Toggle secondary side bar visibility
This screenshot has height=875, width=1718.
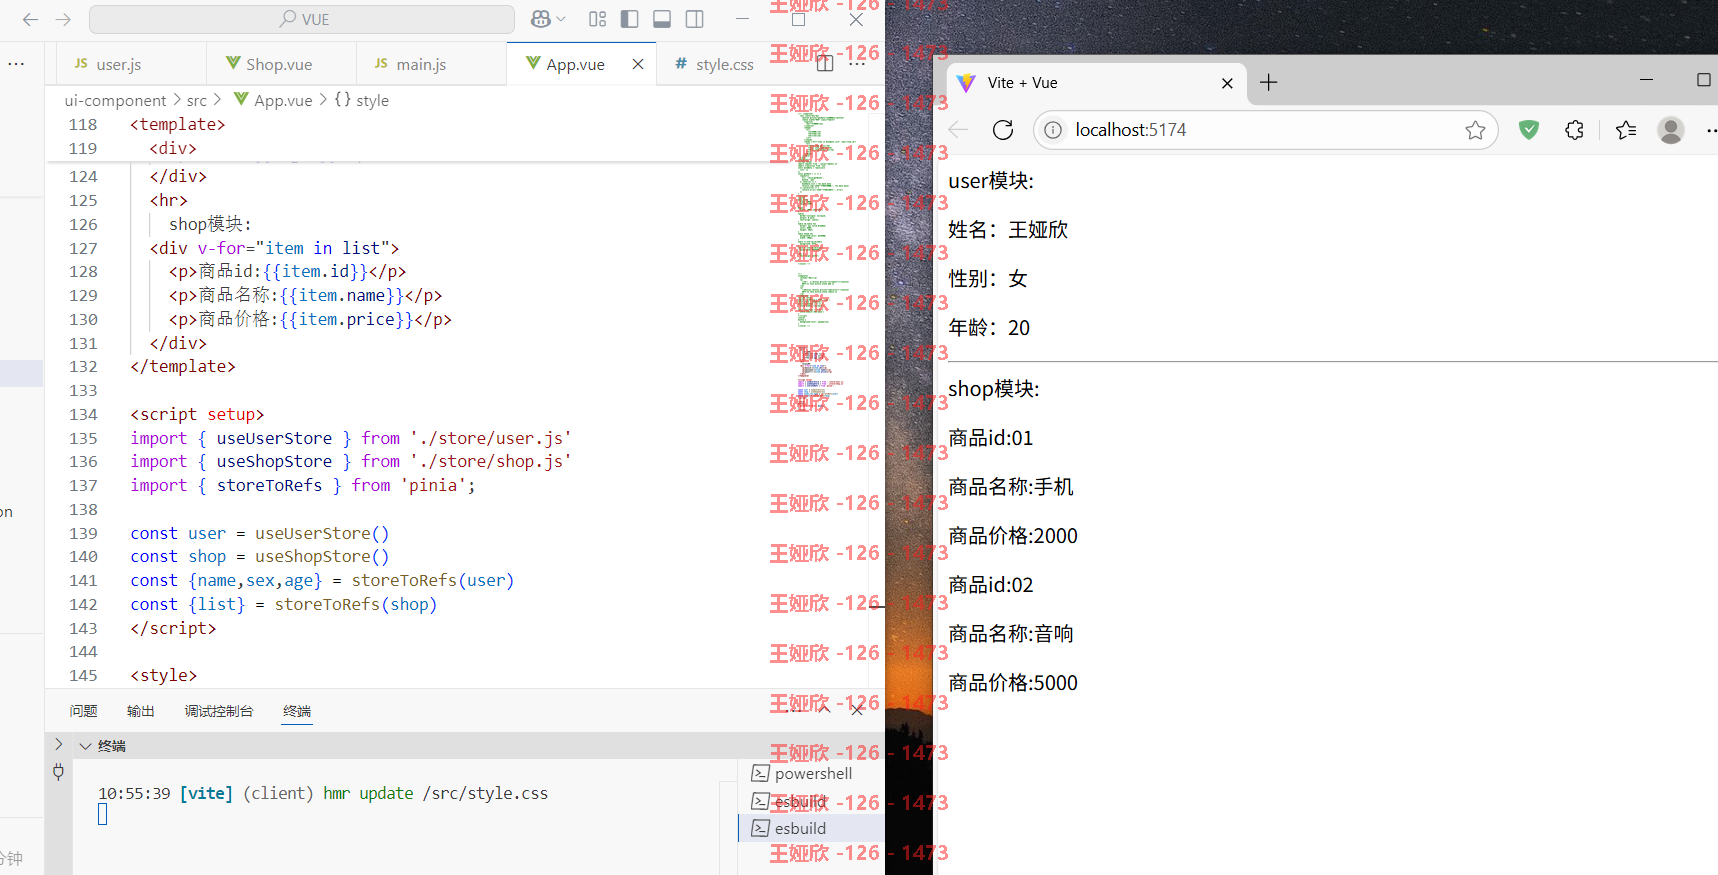[x=695, y=19]
